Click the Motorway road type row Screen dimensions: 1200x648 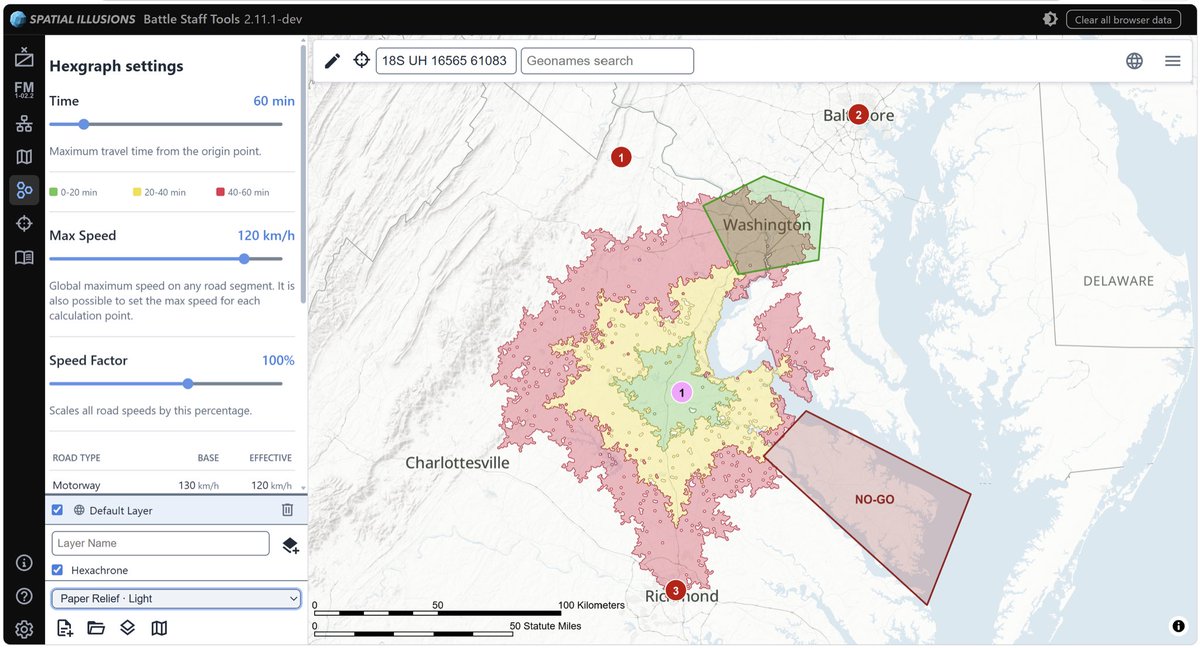click(172, 485)
